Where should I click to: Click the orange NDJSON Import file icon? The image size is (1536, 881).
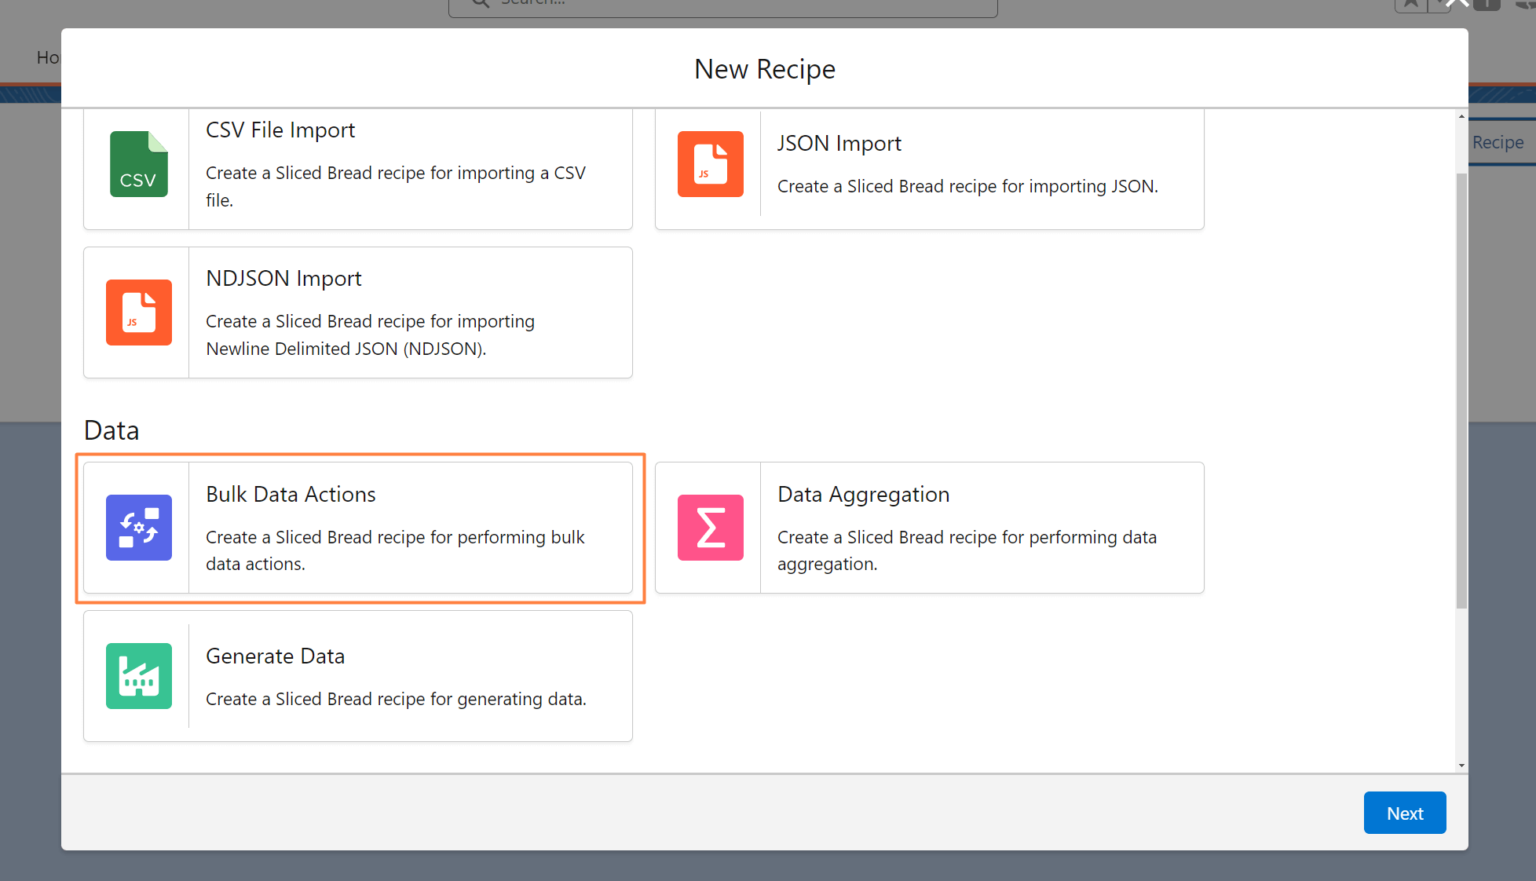[x=138, y=312]
